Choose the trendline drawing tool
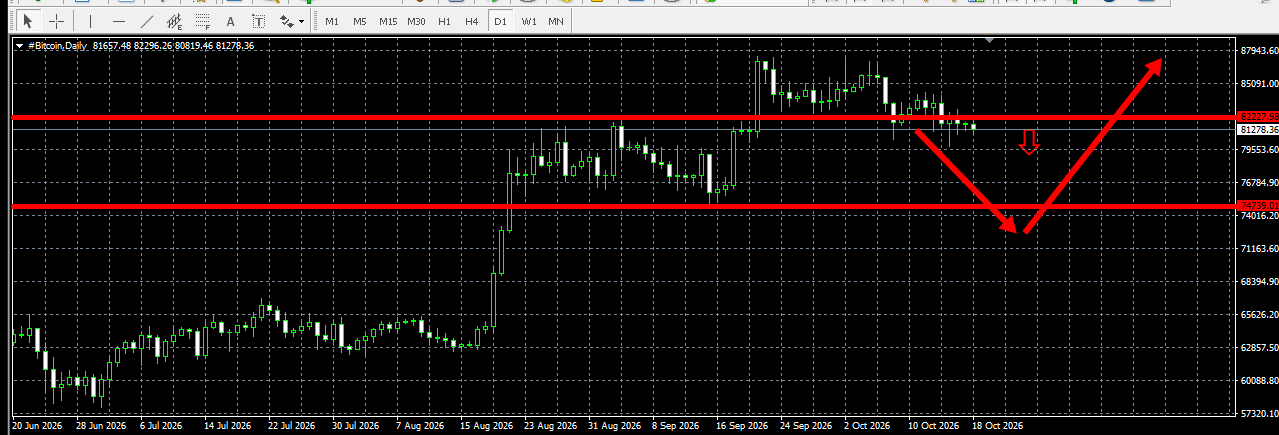 [147, 21]
